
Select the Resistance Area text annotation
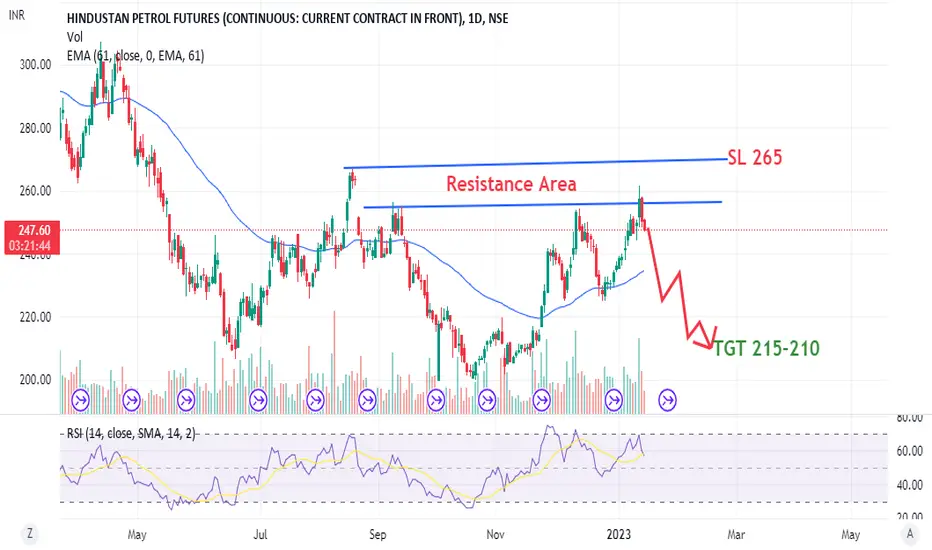(x=511, y=184)
